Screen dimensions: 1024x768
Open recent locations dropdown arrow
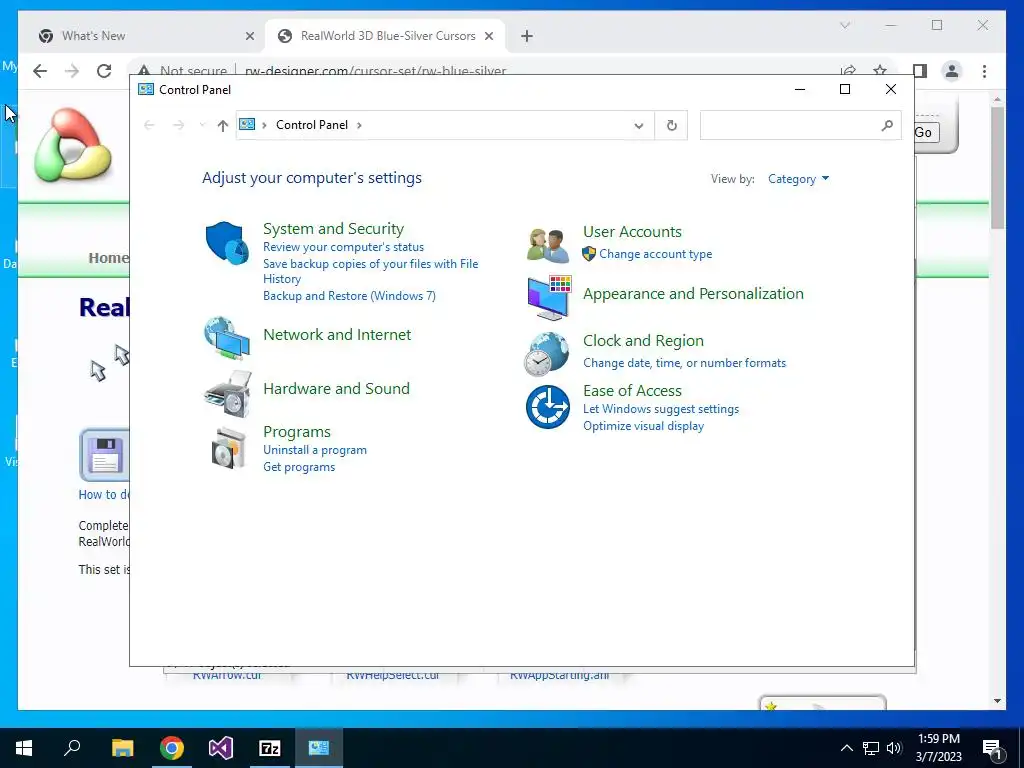click(x=202, y=125)
